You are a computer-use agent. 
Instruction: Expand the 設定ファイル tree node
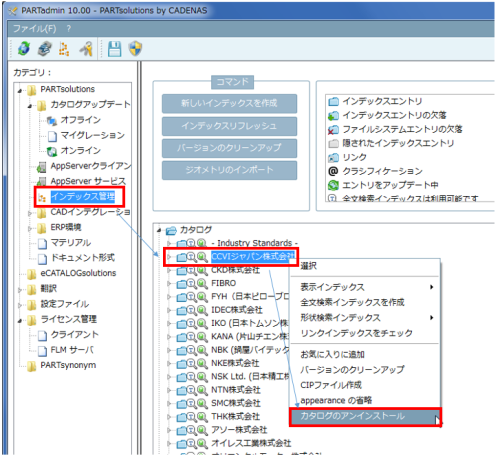[x=20, y=305]
